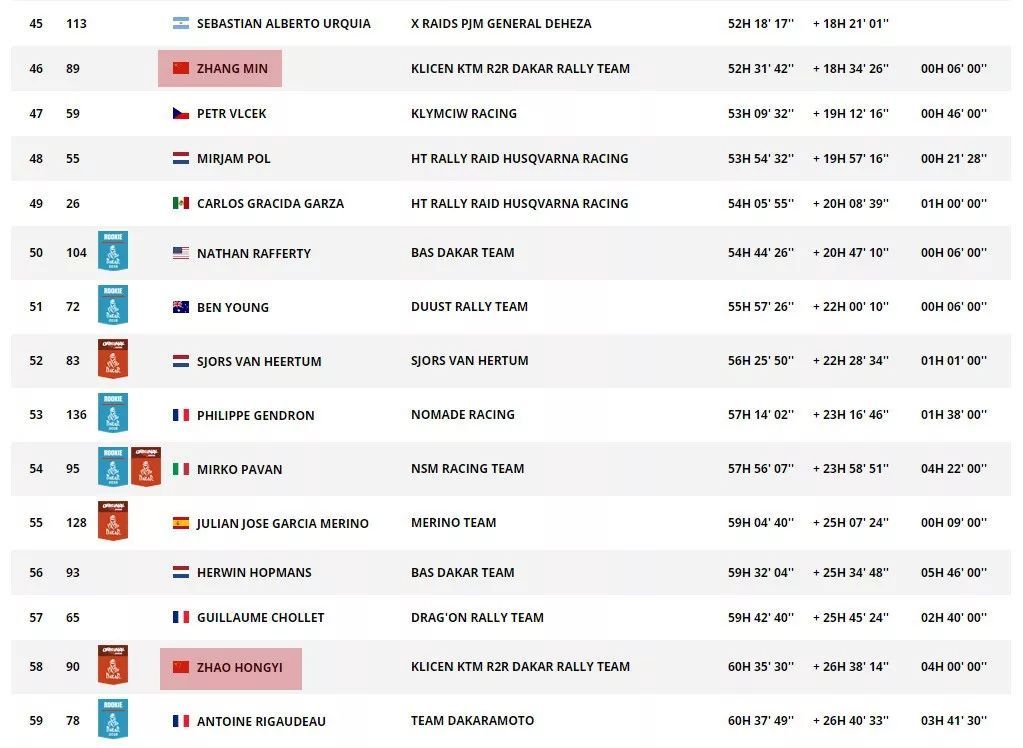Click the orange Original badge next to Mirko Pavan
Image resolution: width=1023 pixels, height=748 pixels.
146,467
